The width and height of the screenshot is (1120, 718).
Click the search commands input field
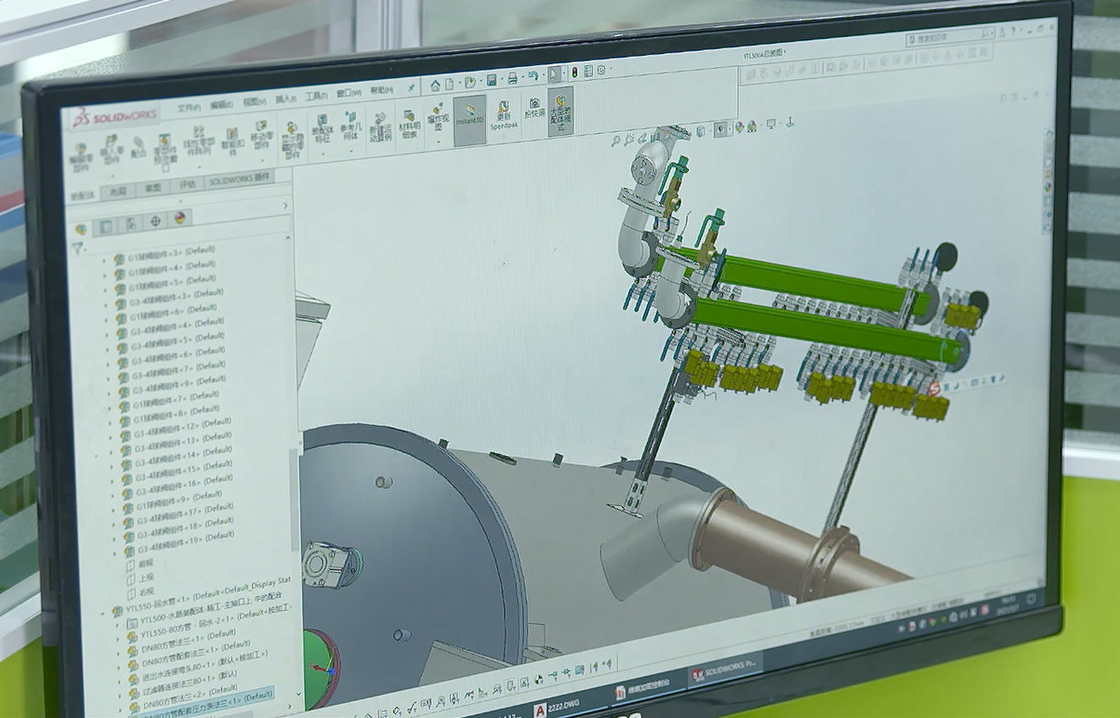pos(950,36)
